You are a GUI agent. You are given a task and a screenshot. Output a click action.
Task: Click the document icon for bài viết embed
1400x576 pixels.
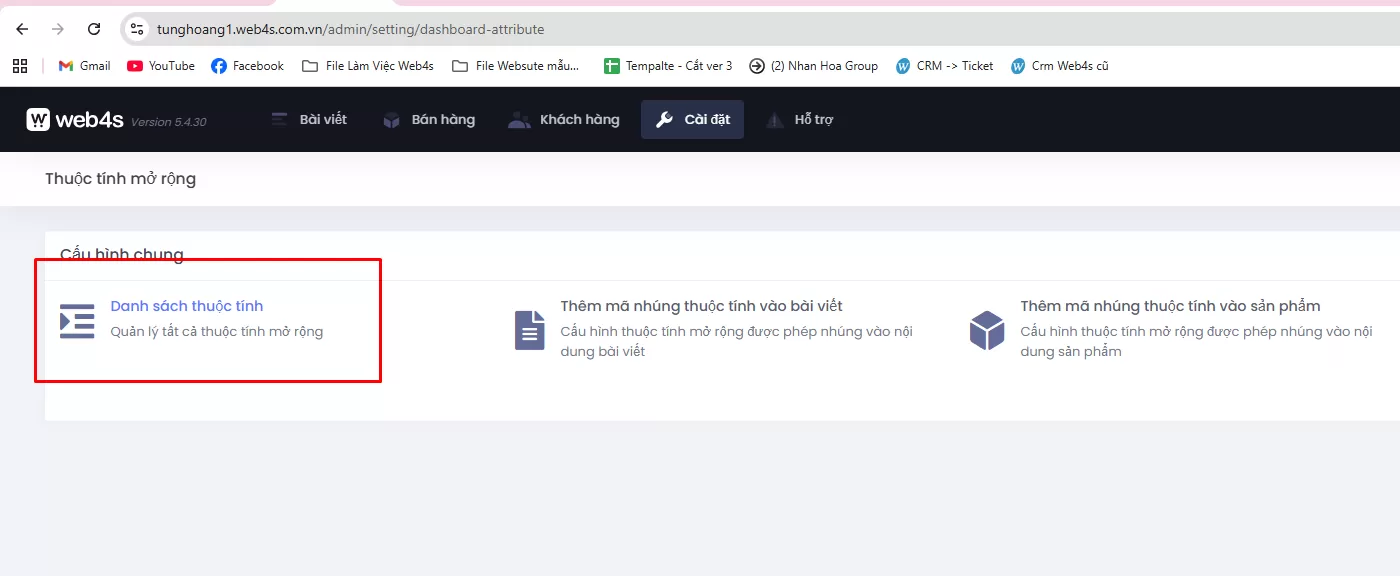(529, 330)
